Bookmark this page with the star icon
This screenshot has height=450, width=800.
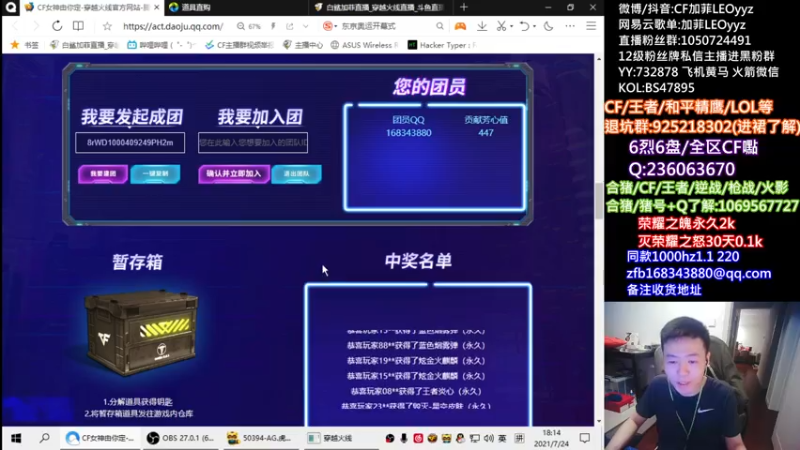107,26
